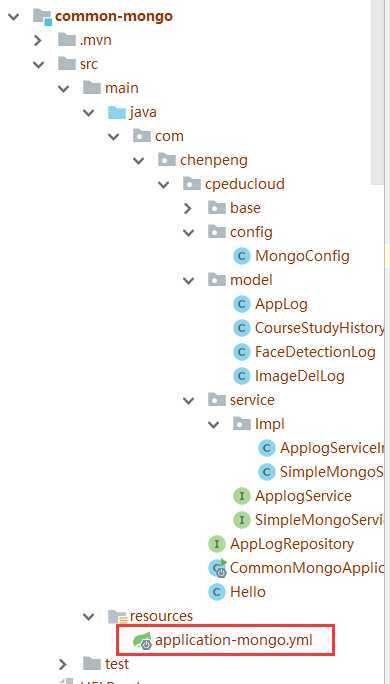Click the application-mongo.yml Spring leaf icon
This screenshot has width=390, height=684.
point(143,640)
